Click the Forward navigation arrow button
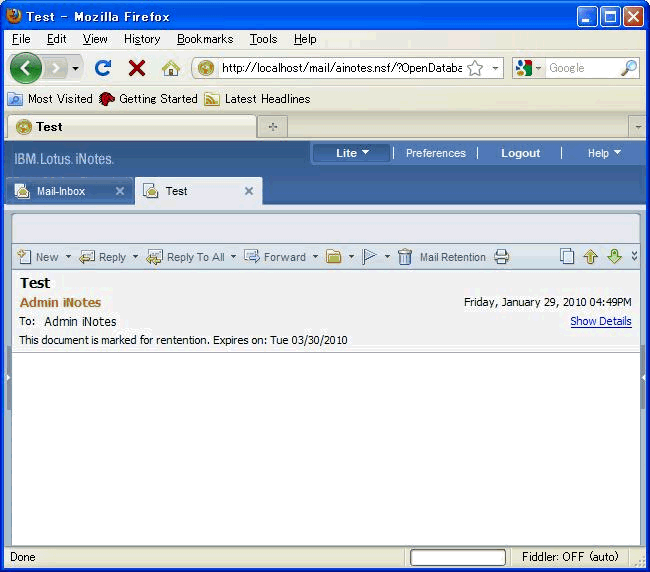The width and height of the screenshot is (650, 572). [56, 68]
